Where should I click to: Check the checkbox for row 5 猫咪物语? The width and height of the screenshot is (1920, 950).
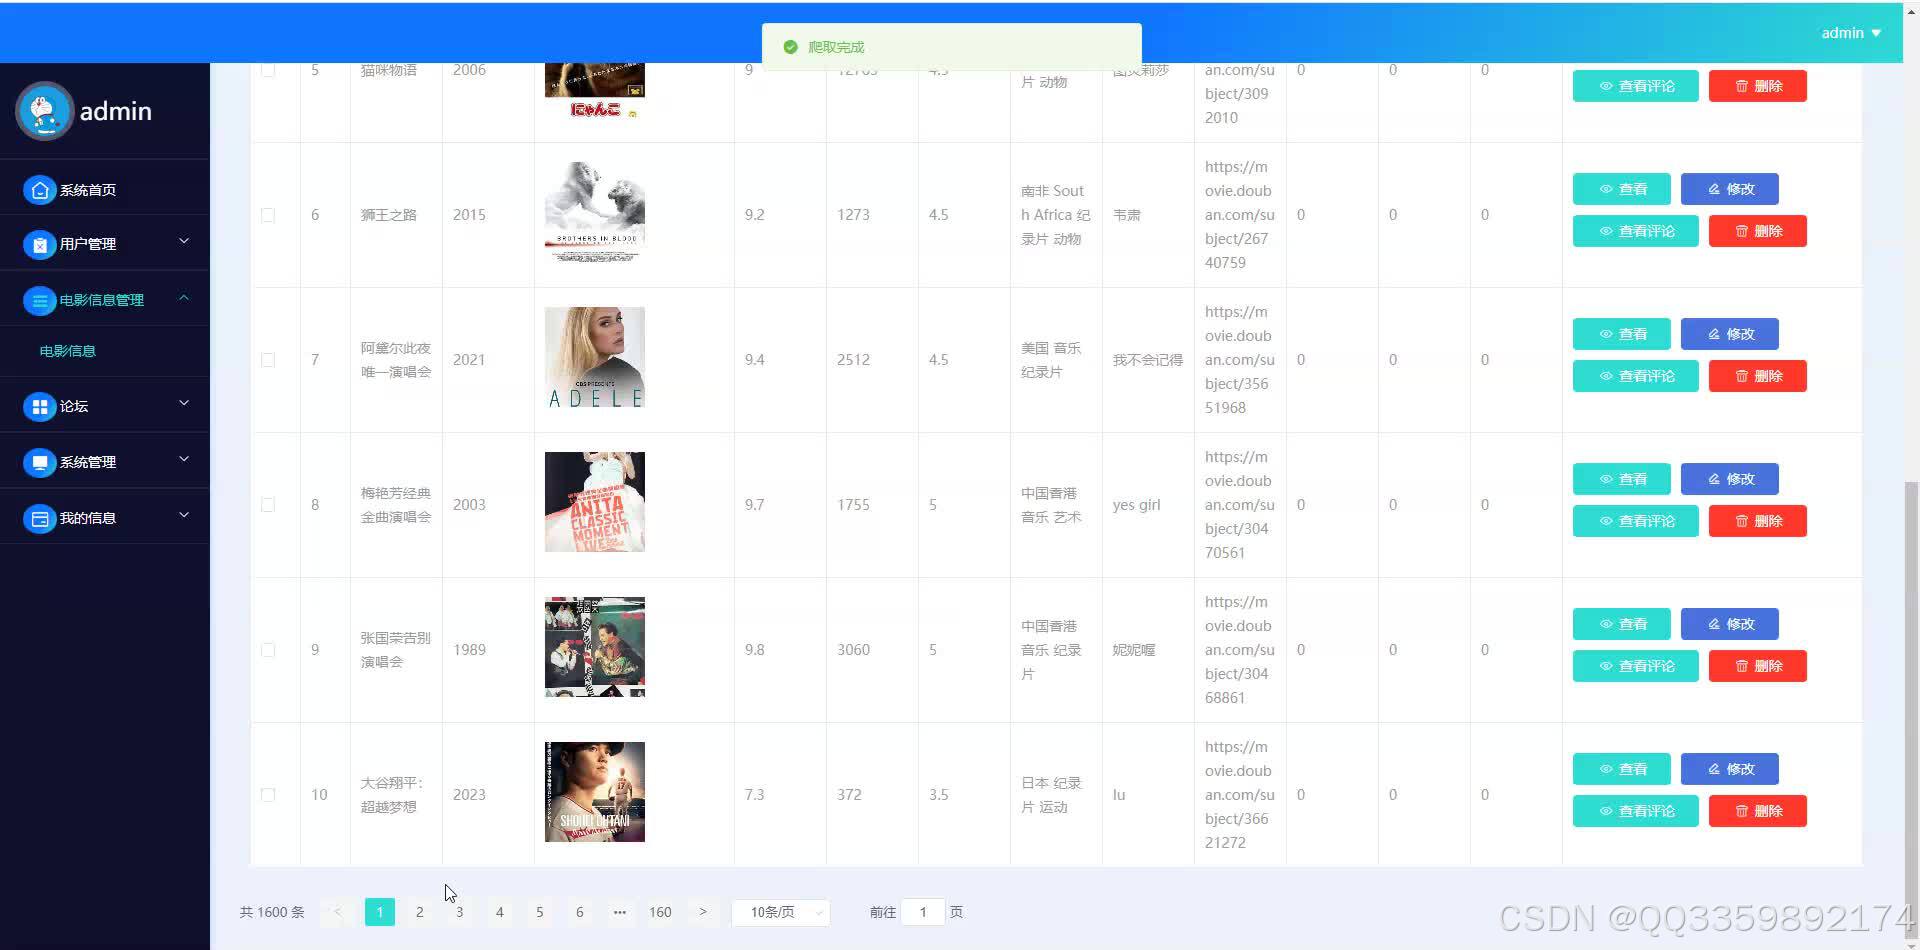click(x=268, y=70)
